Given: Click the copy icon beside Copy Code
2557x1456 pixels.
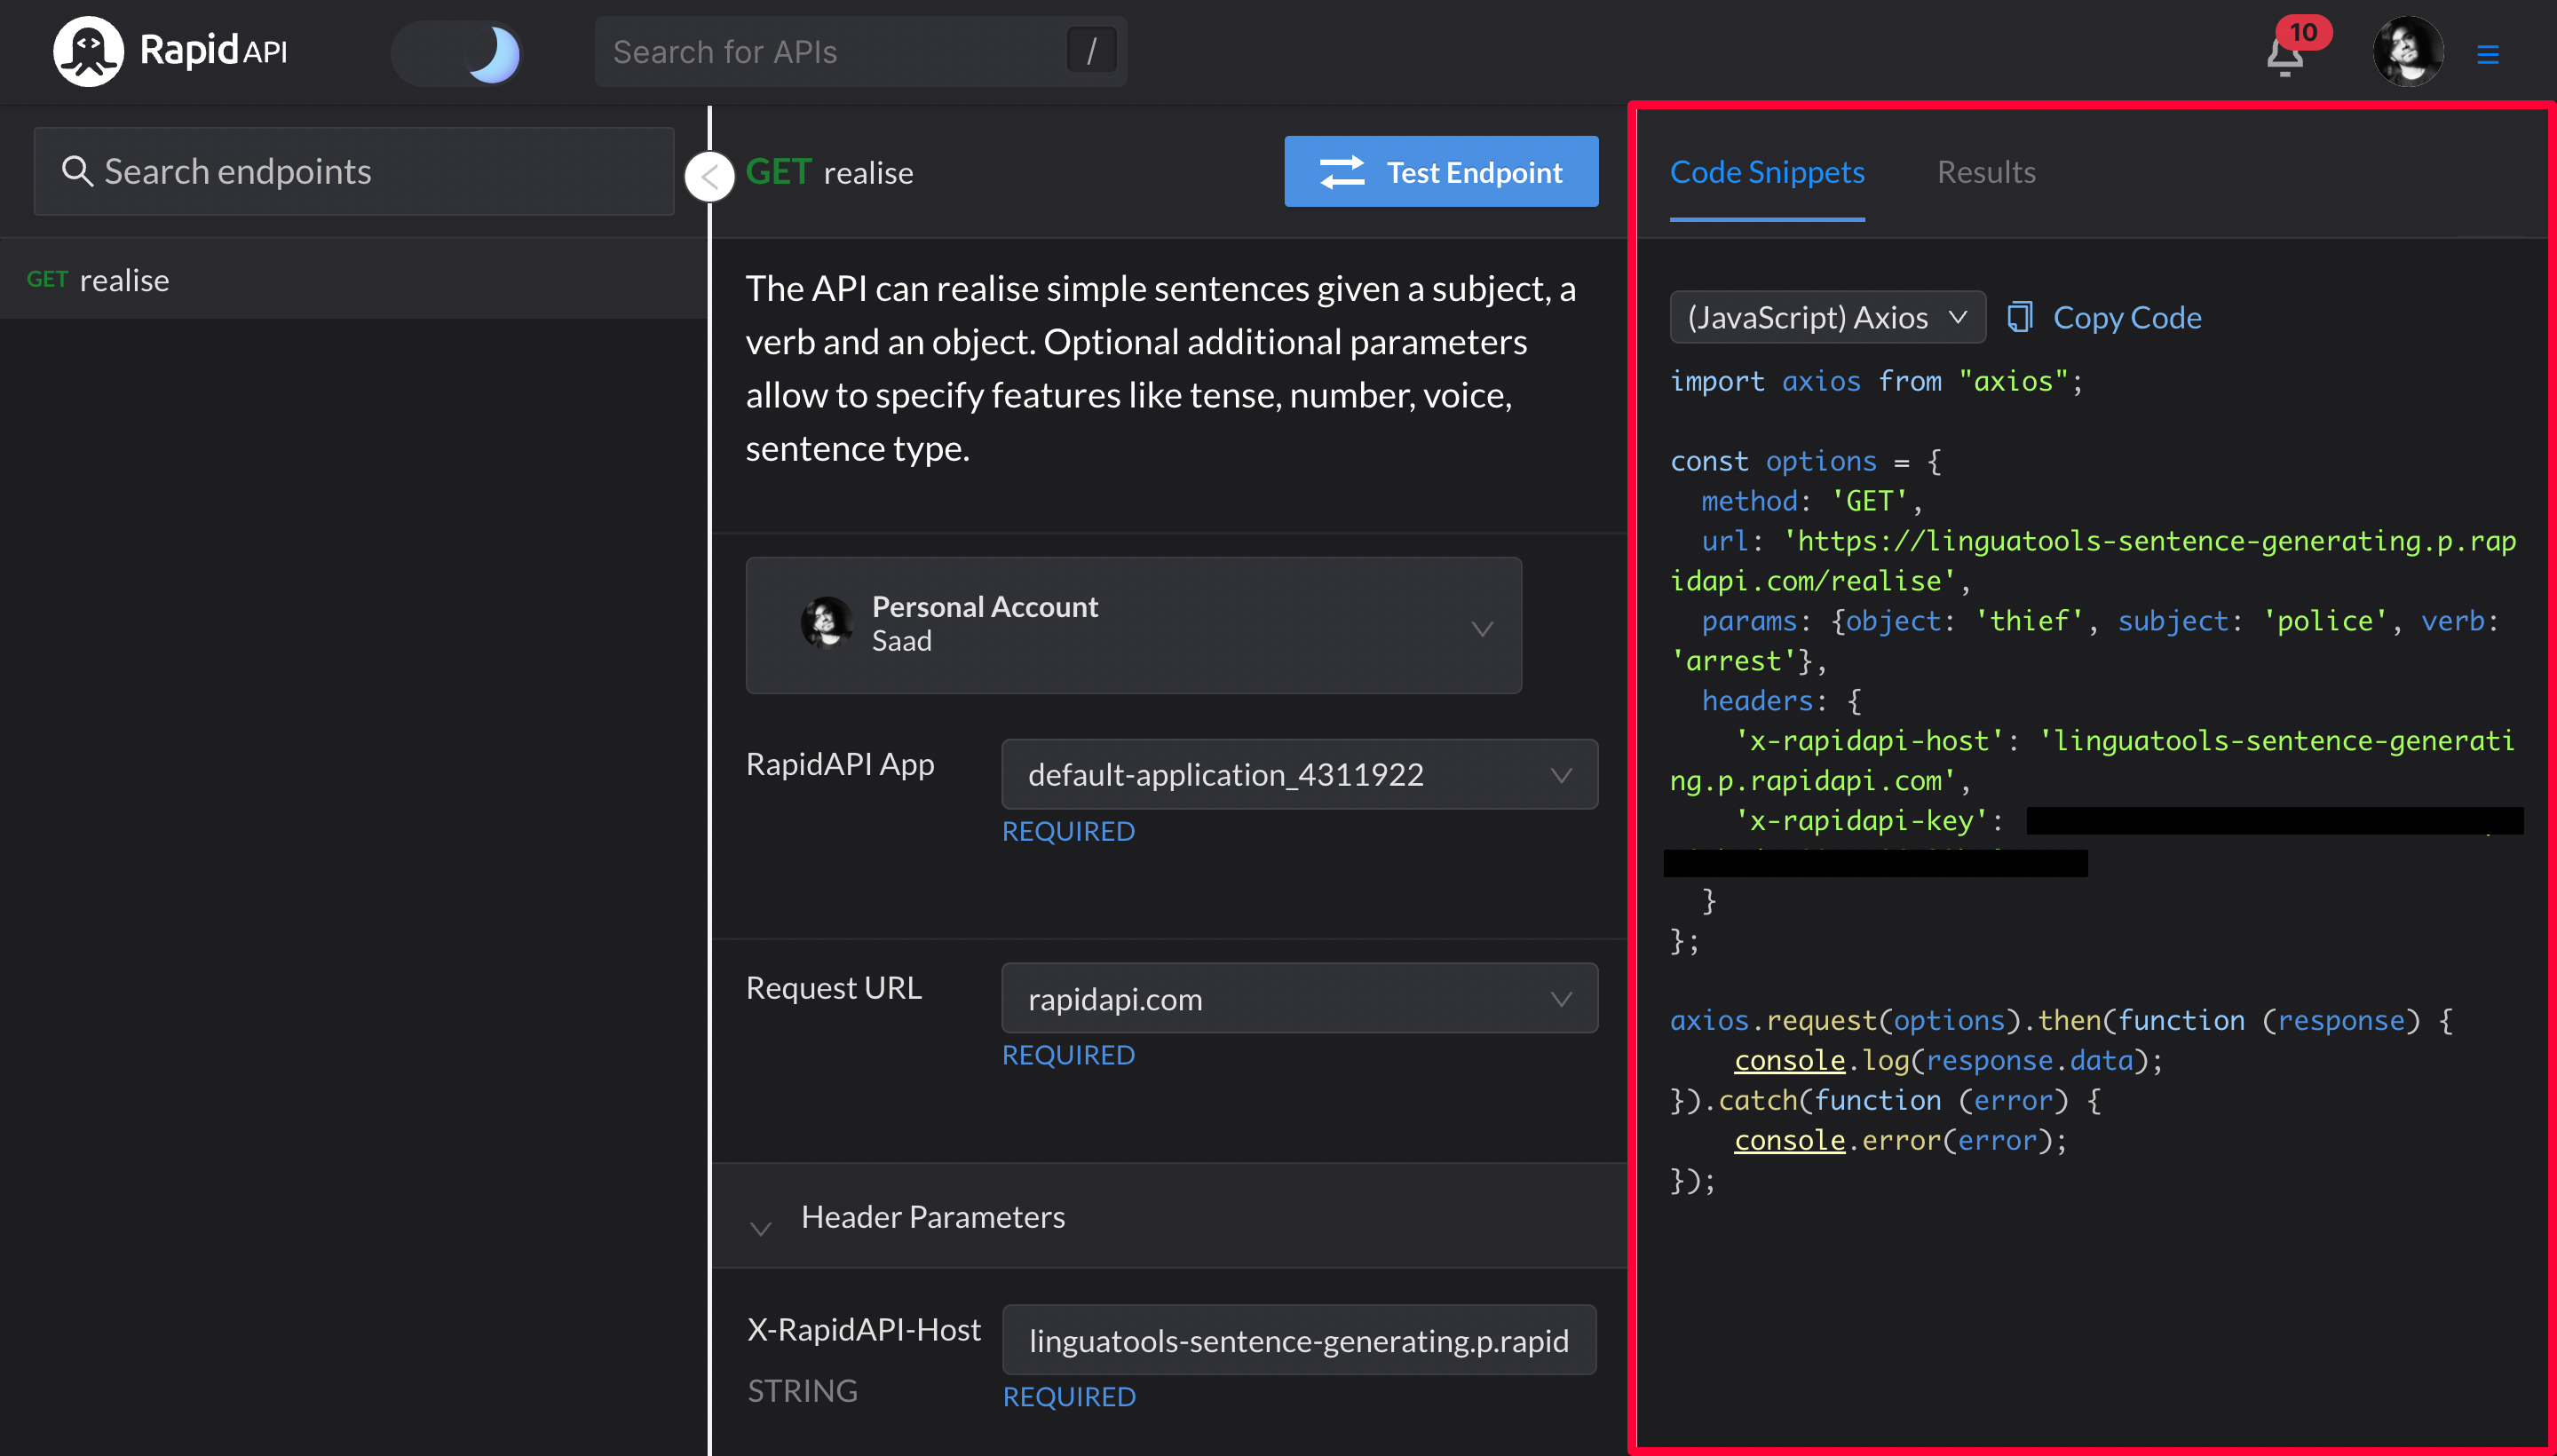Looking at the screenshot, I should [x=2019, y=317].
